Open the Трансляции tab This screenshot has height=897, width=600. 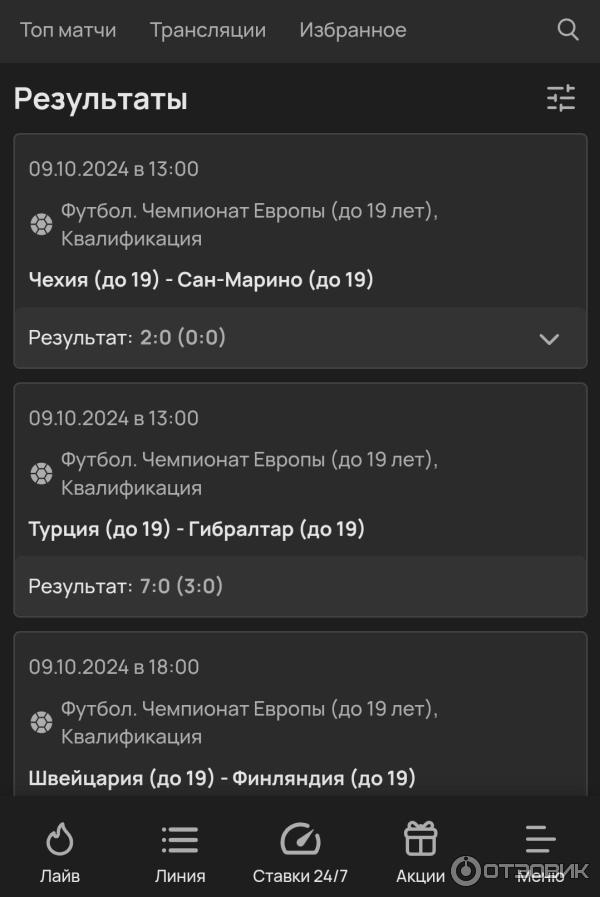point(207,30)
